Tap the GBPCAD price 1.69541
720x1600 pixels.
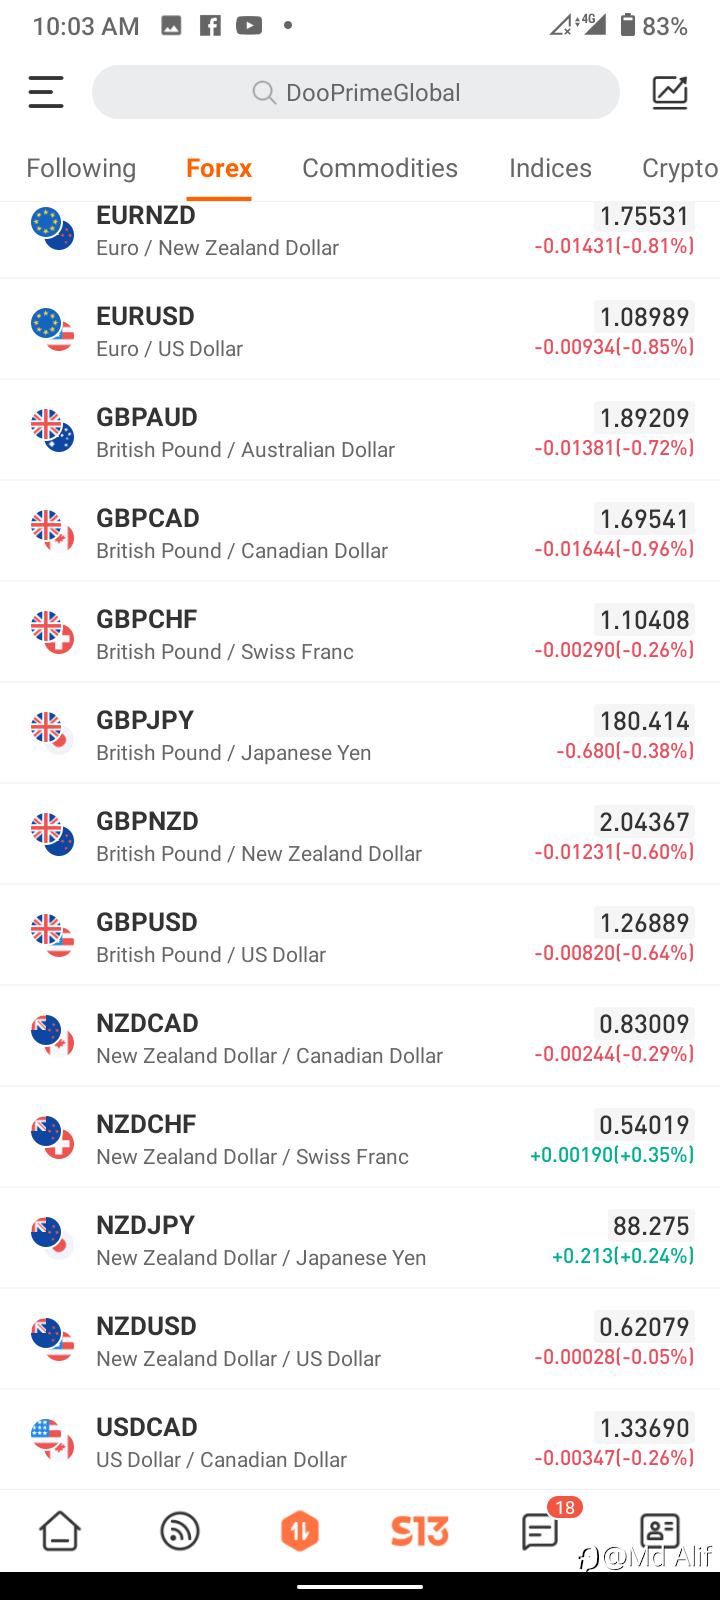coord(645,519)
